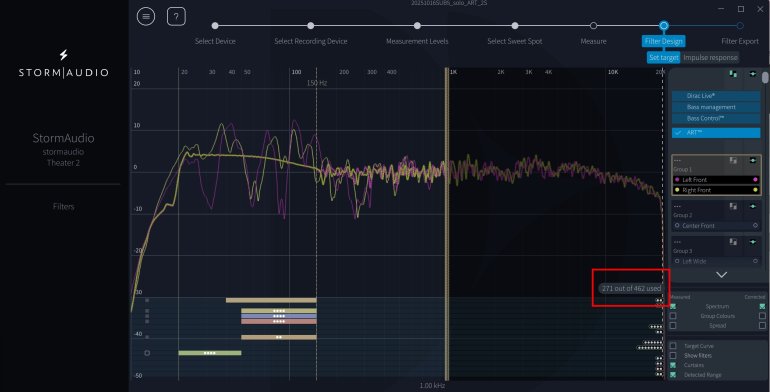Enable the Show Filters checkbox
This screenshot has width=770, height=392.
coord(673,355)
